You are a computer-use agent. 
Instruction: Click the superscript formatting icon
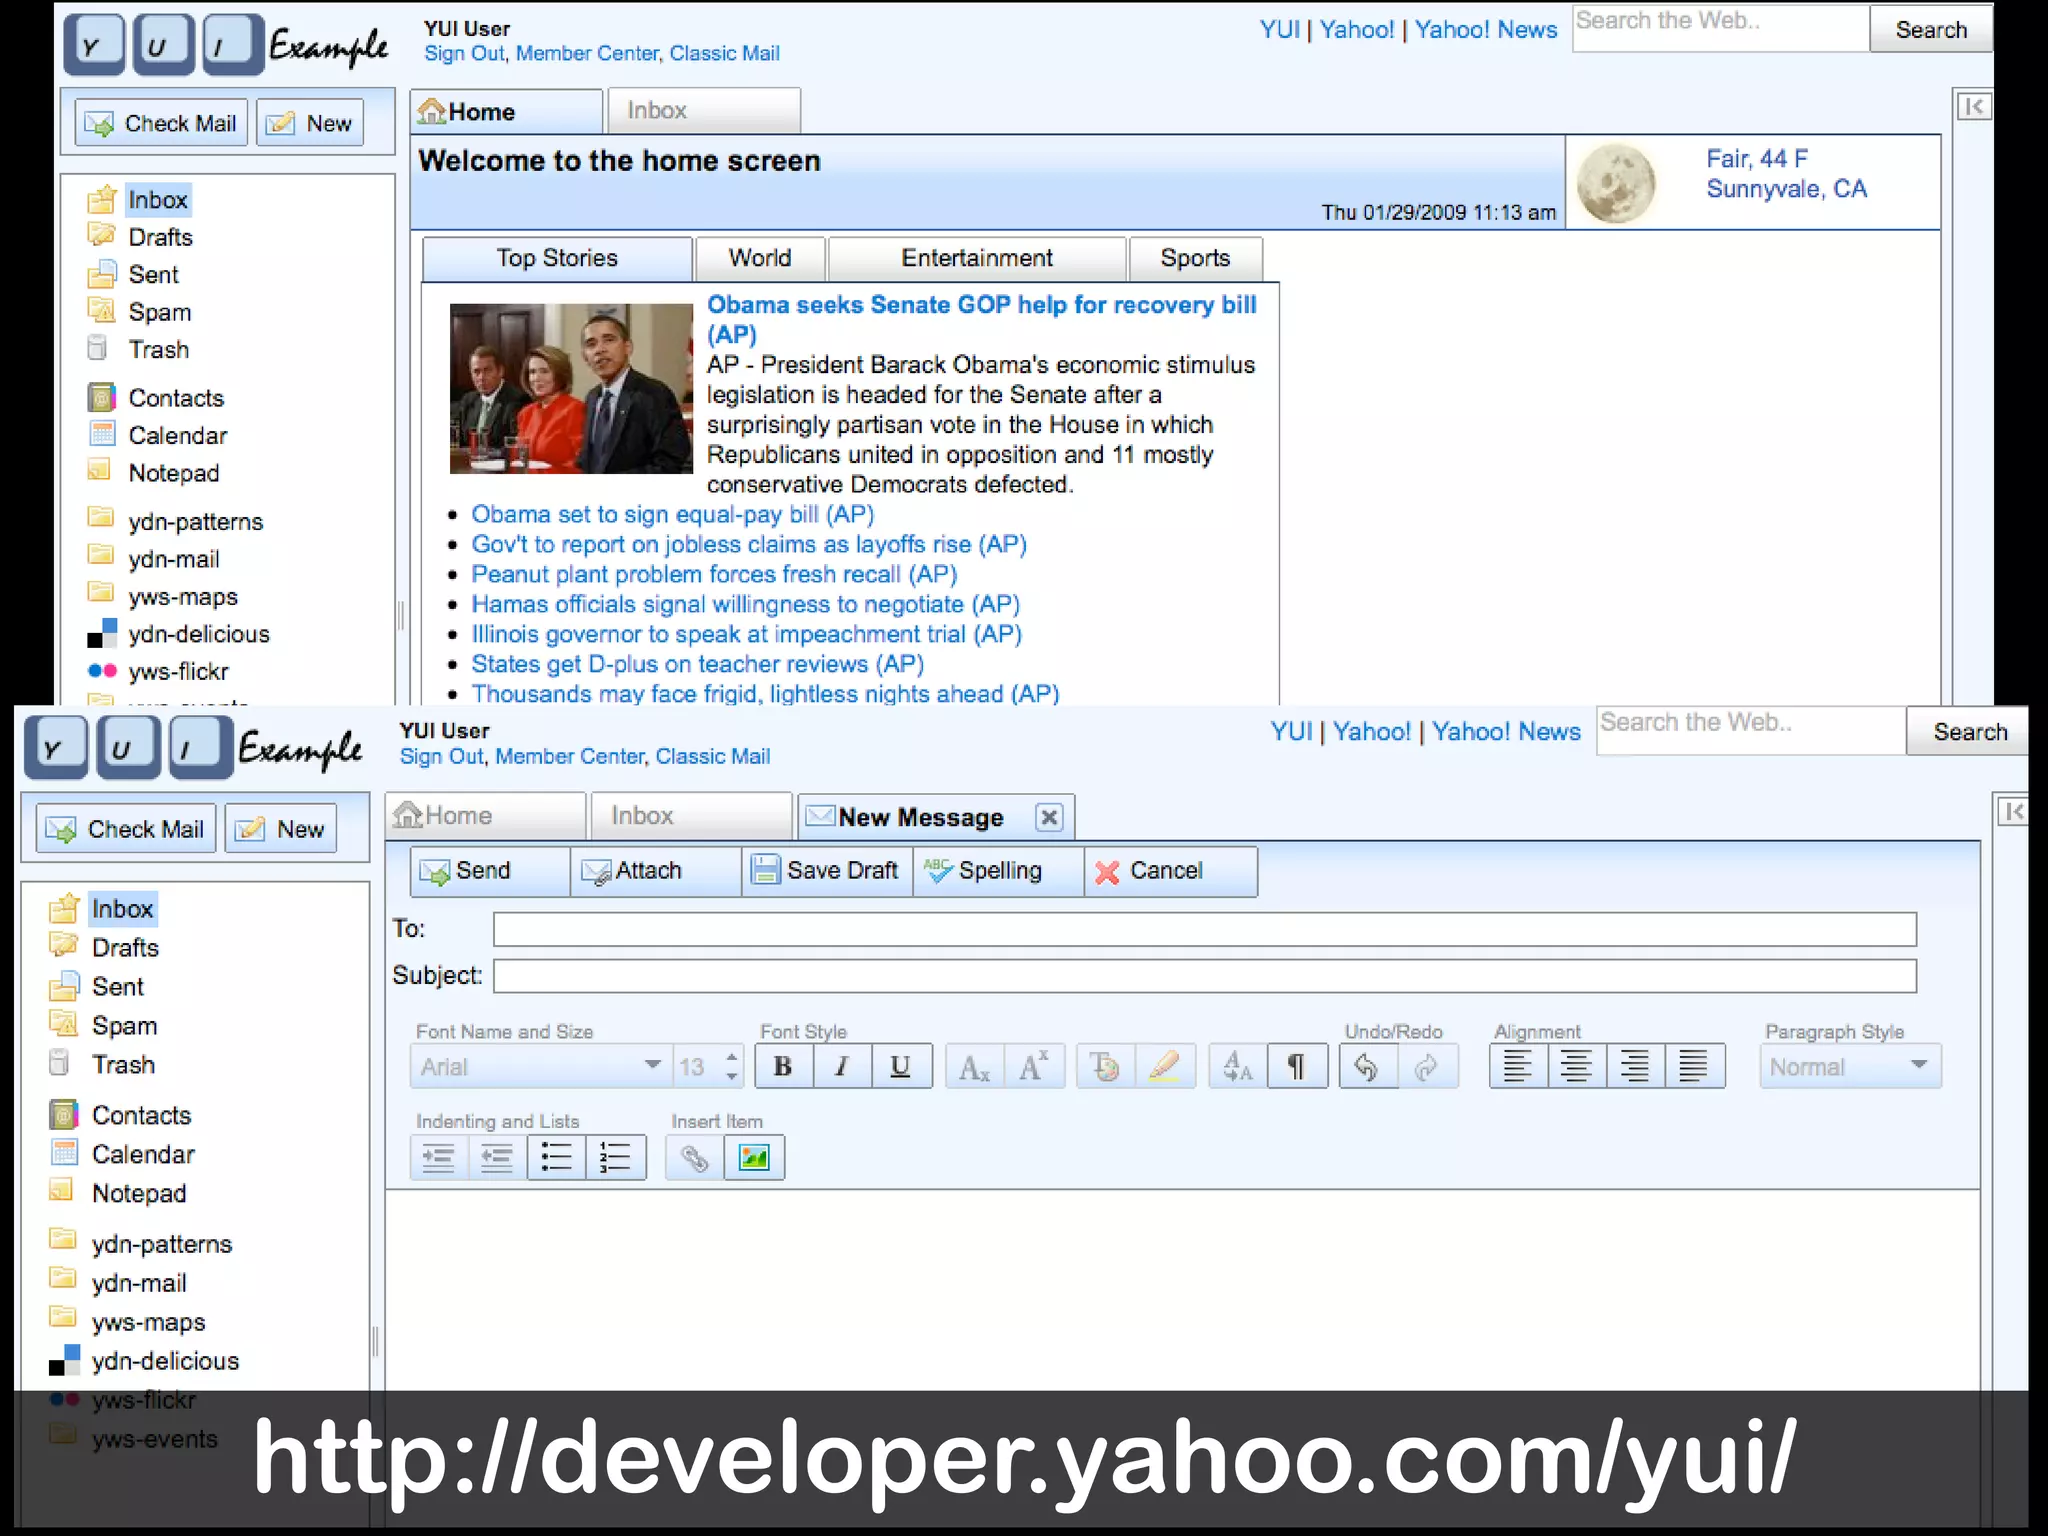pyautogui.click(x=1034, y=1067)
